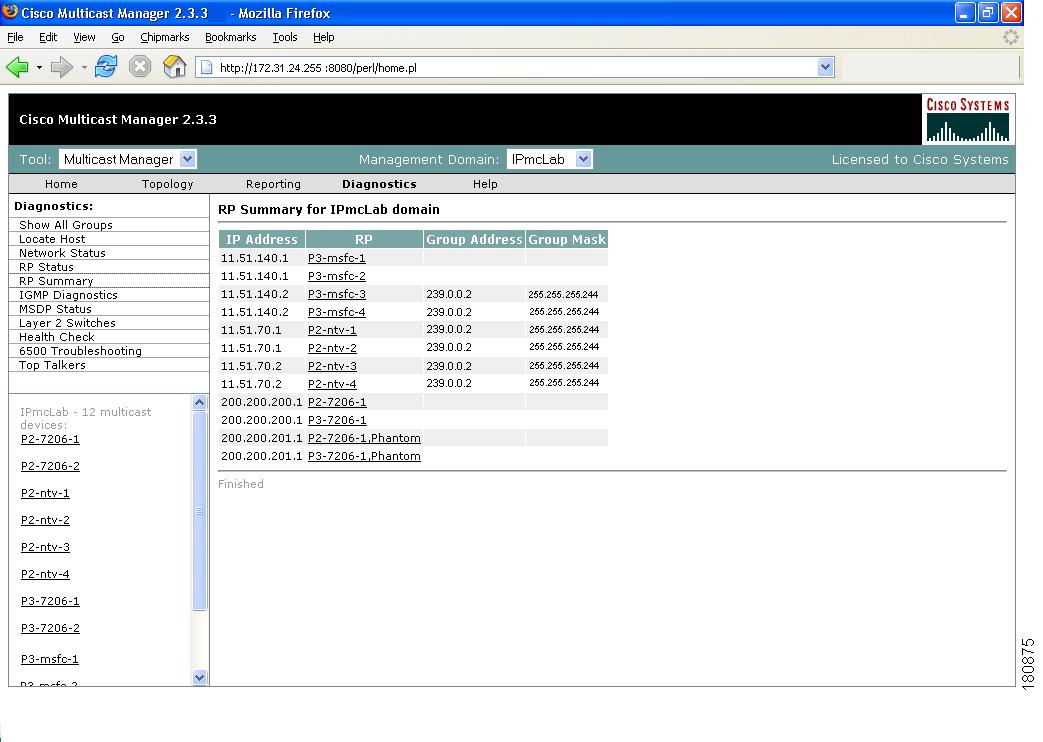Click the Cisco Systems logo

pyautogui.click(x=968, y=120)
